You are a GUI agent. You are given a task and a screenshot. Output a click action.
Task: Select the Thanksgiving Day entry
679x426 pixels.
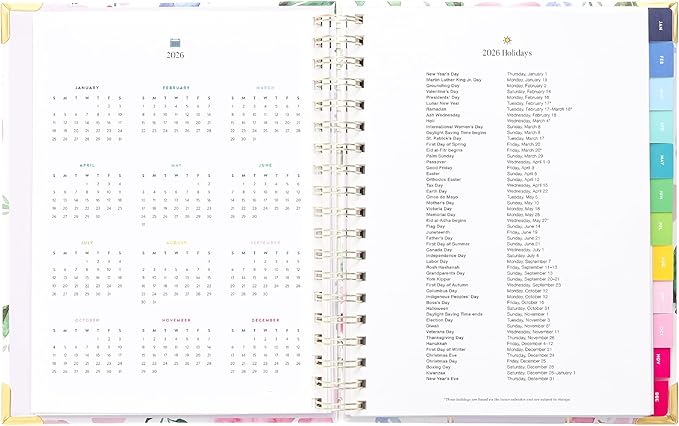pyautogui.click(x=444, y=338)
